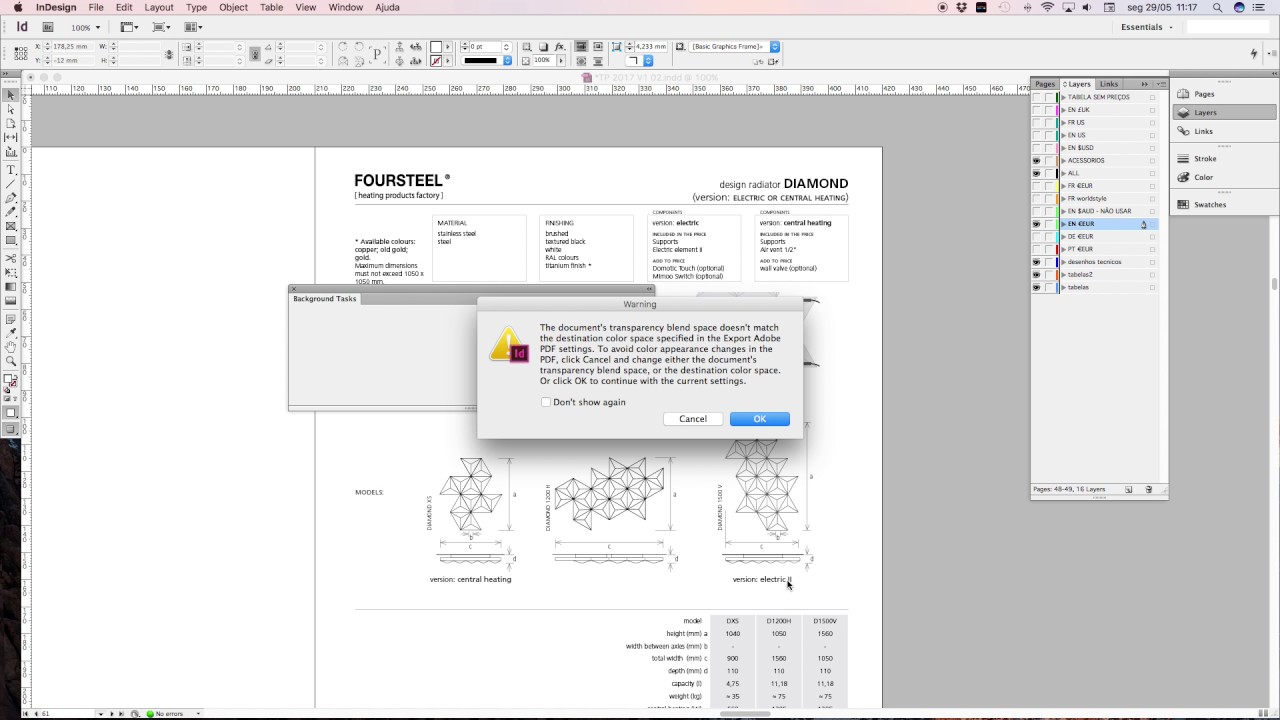Expand the DE €EUR layer
1280x720 pixels.
tap(1064, 237)
